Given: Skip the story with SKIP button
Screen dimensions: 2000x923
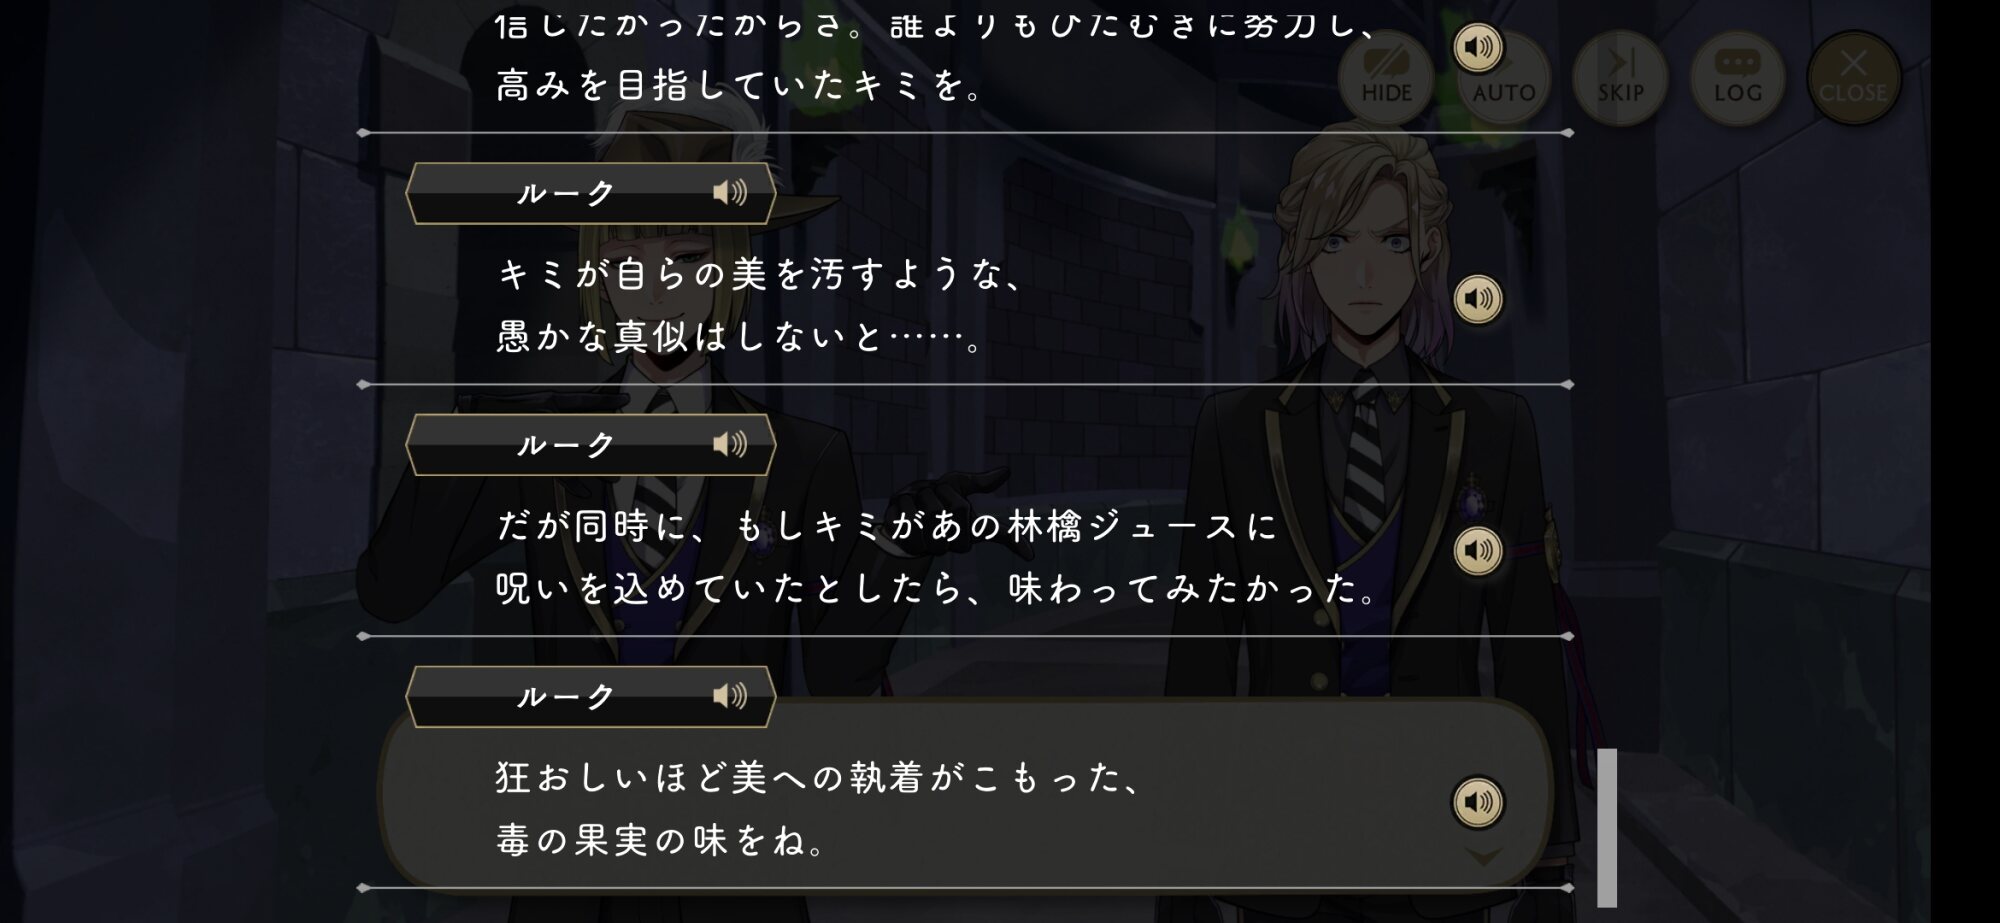Looking at the screenshot, I should (x=1620, y=78).
